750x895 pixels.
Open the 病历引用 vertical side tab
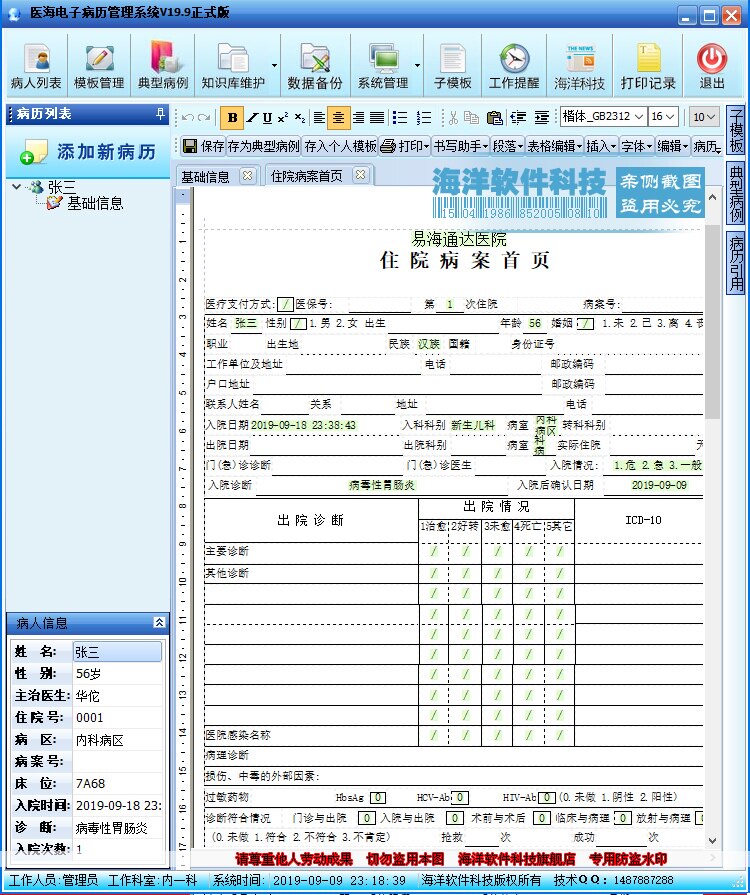pyautogui.click(x=736, y=263)
